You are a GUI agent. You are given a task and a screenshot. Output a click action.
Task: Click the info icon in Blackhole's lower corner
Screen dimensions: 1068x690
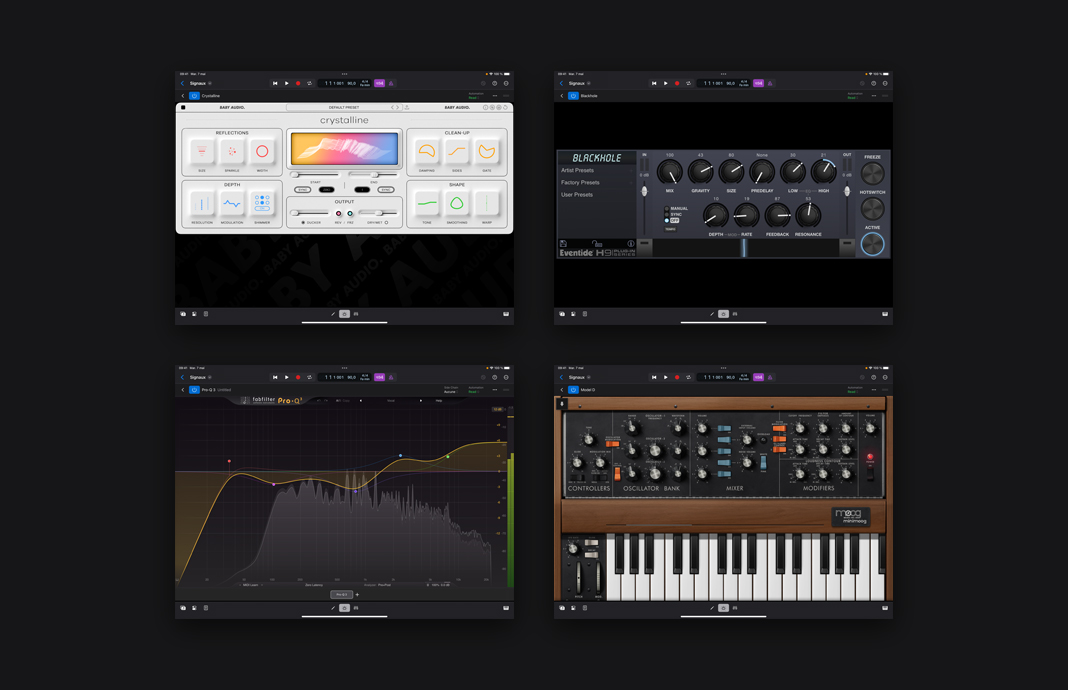pyautogui.click(x=630, y=243)
